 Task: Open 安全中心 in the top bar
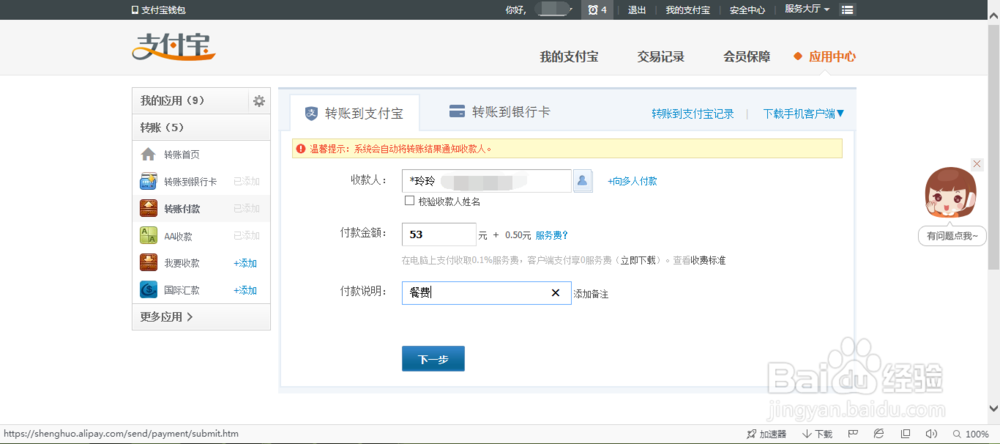coord(747,10)
